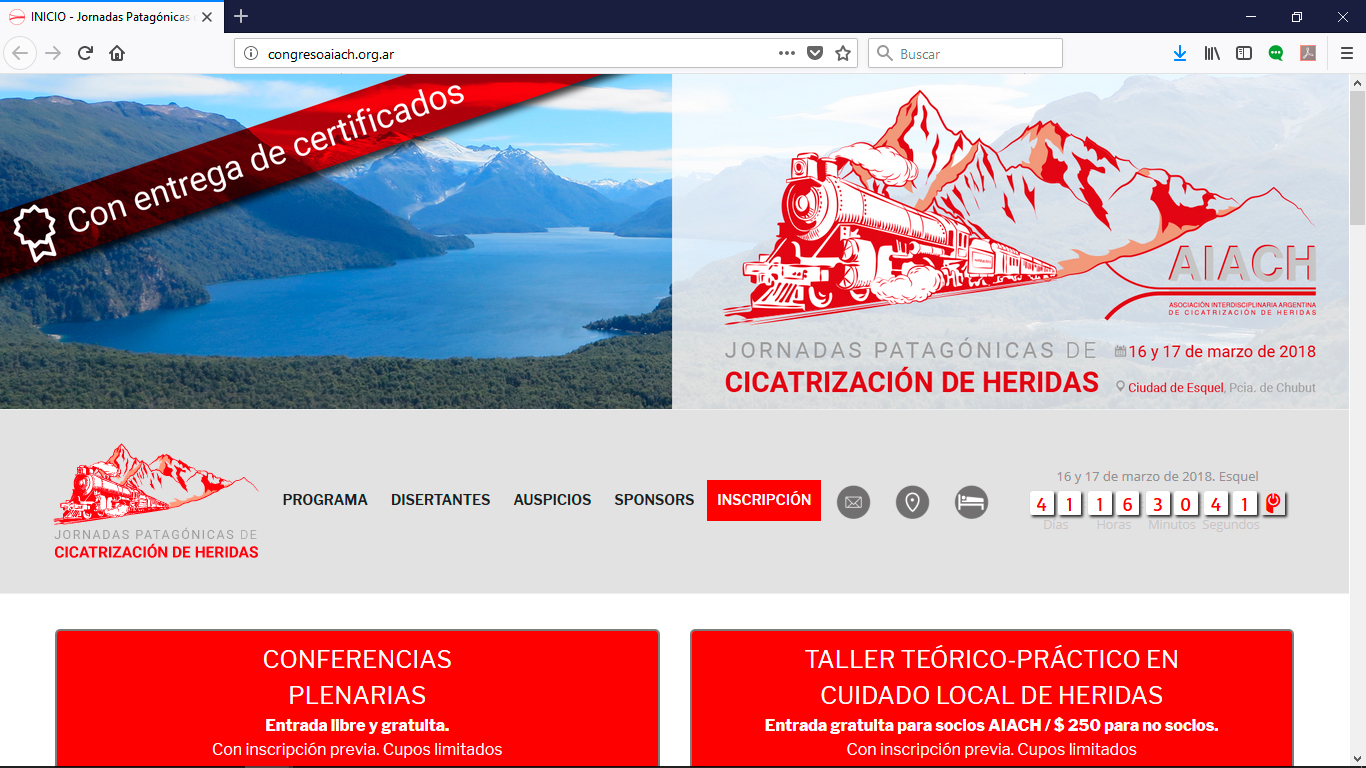
Task: Go forward to the next page
Action: coord(53,53)
